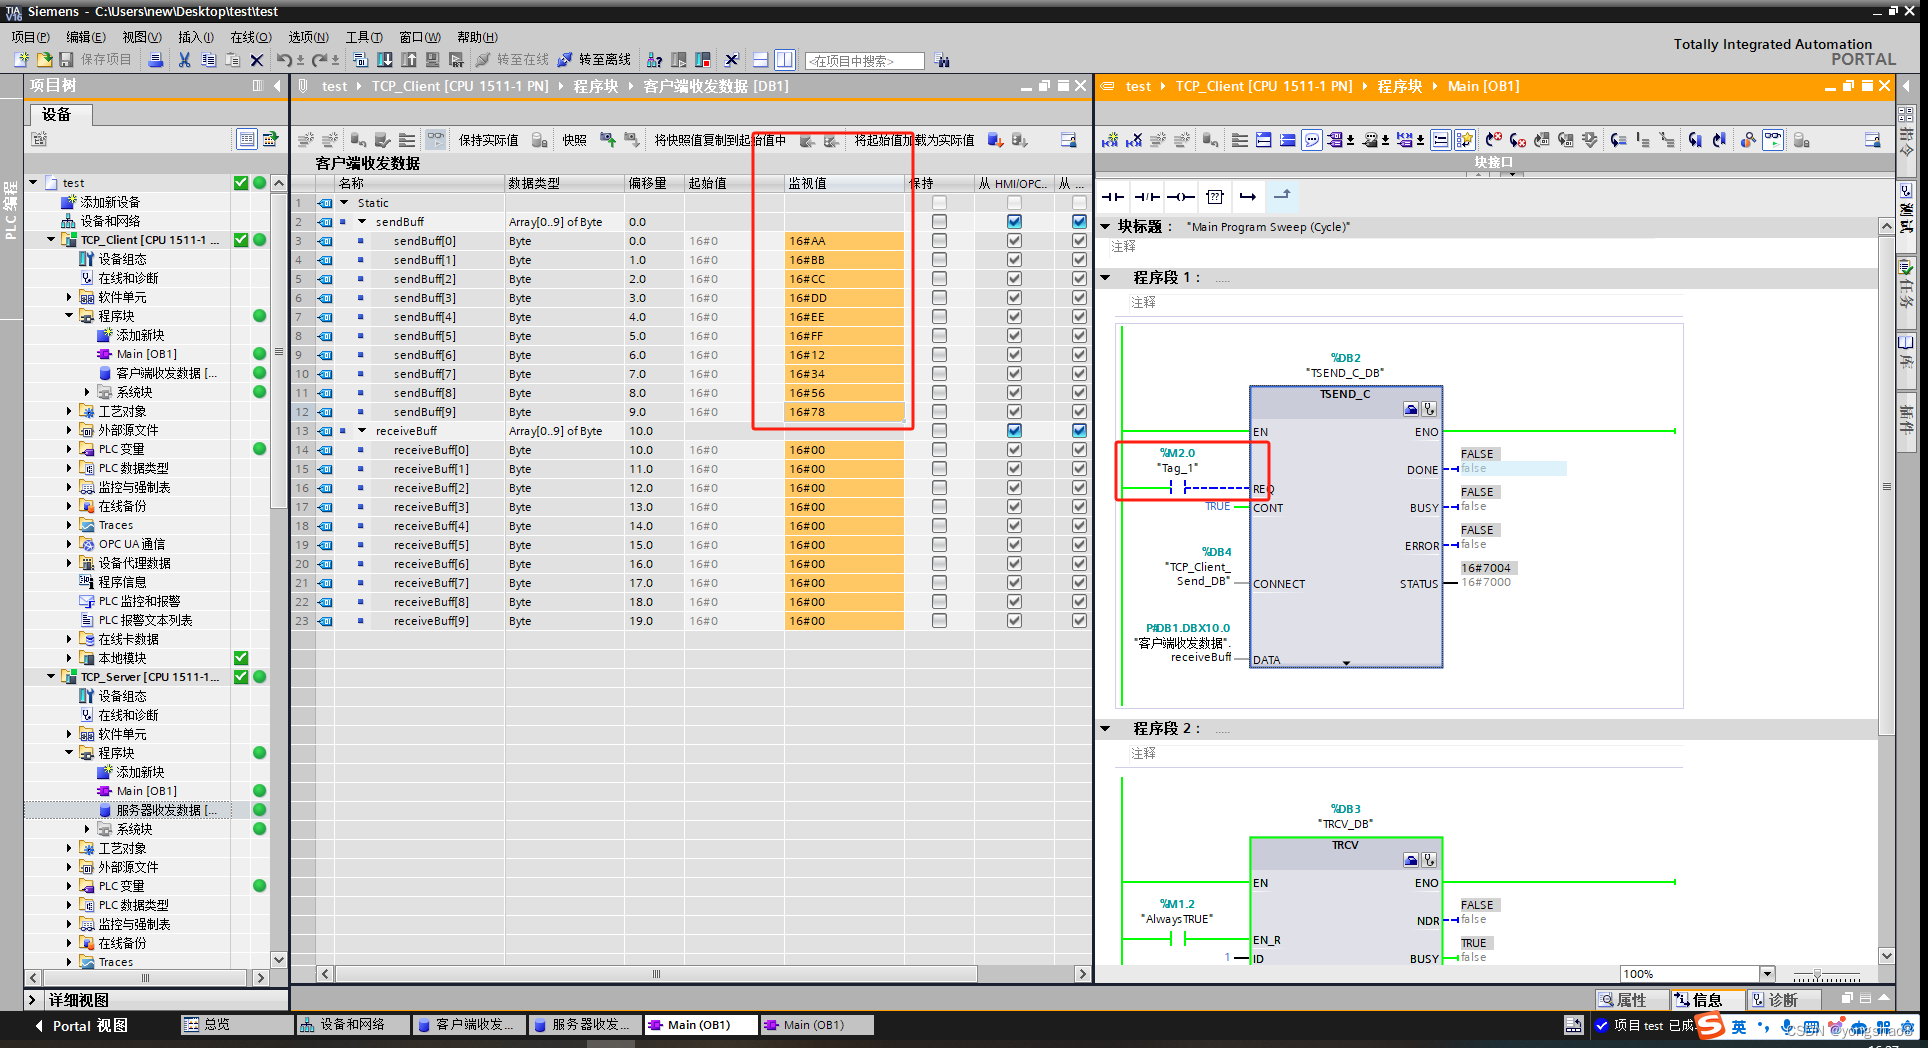Toggle retain checkbox for receiveBuff parent row
Image resolution: width=1928 pixels, height=1048 pixels.
click(x=939, y=431)
